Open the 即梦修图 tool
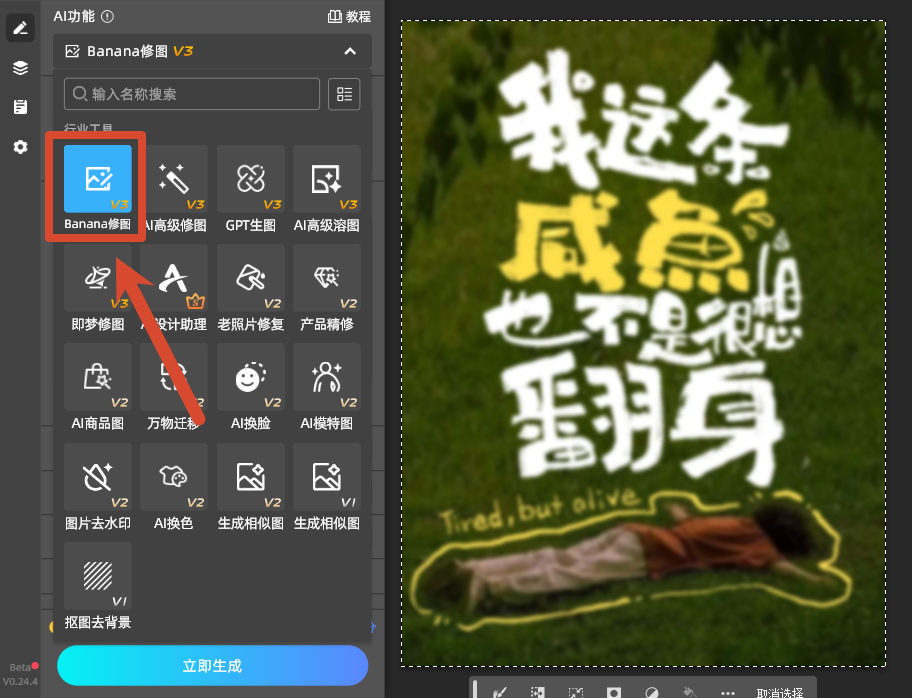The width and height of the screenshot is (912, 698). click(98, 278)
